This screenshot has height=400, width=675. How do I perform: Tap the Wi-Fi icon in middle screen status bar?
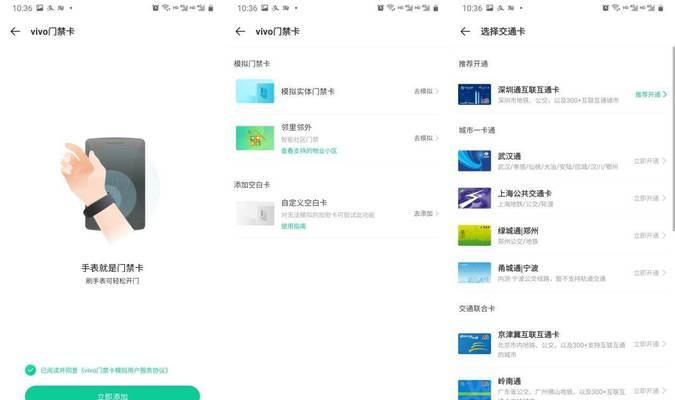(391, 8)
